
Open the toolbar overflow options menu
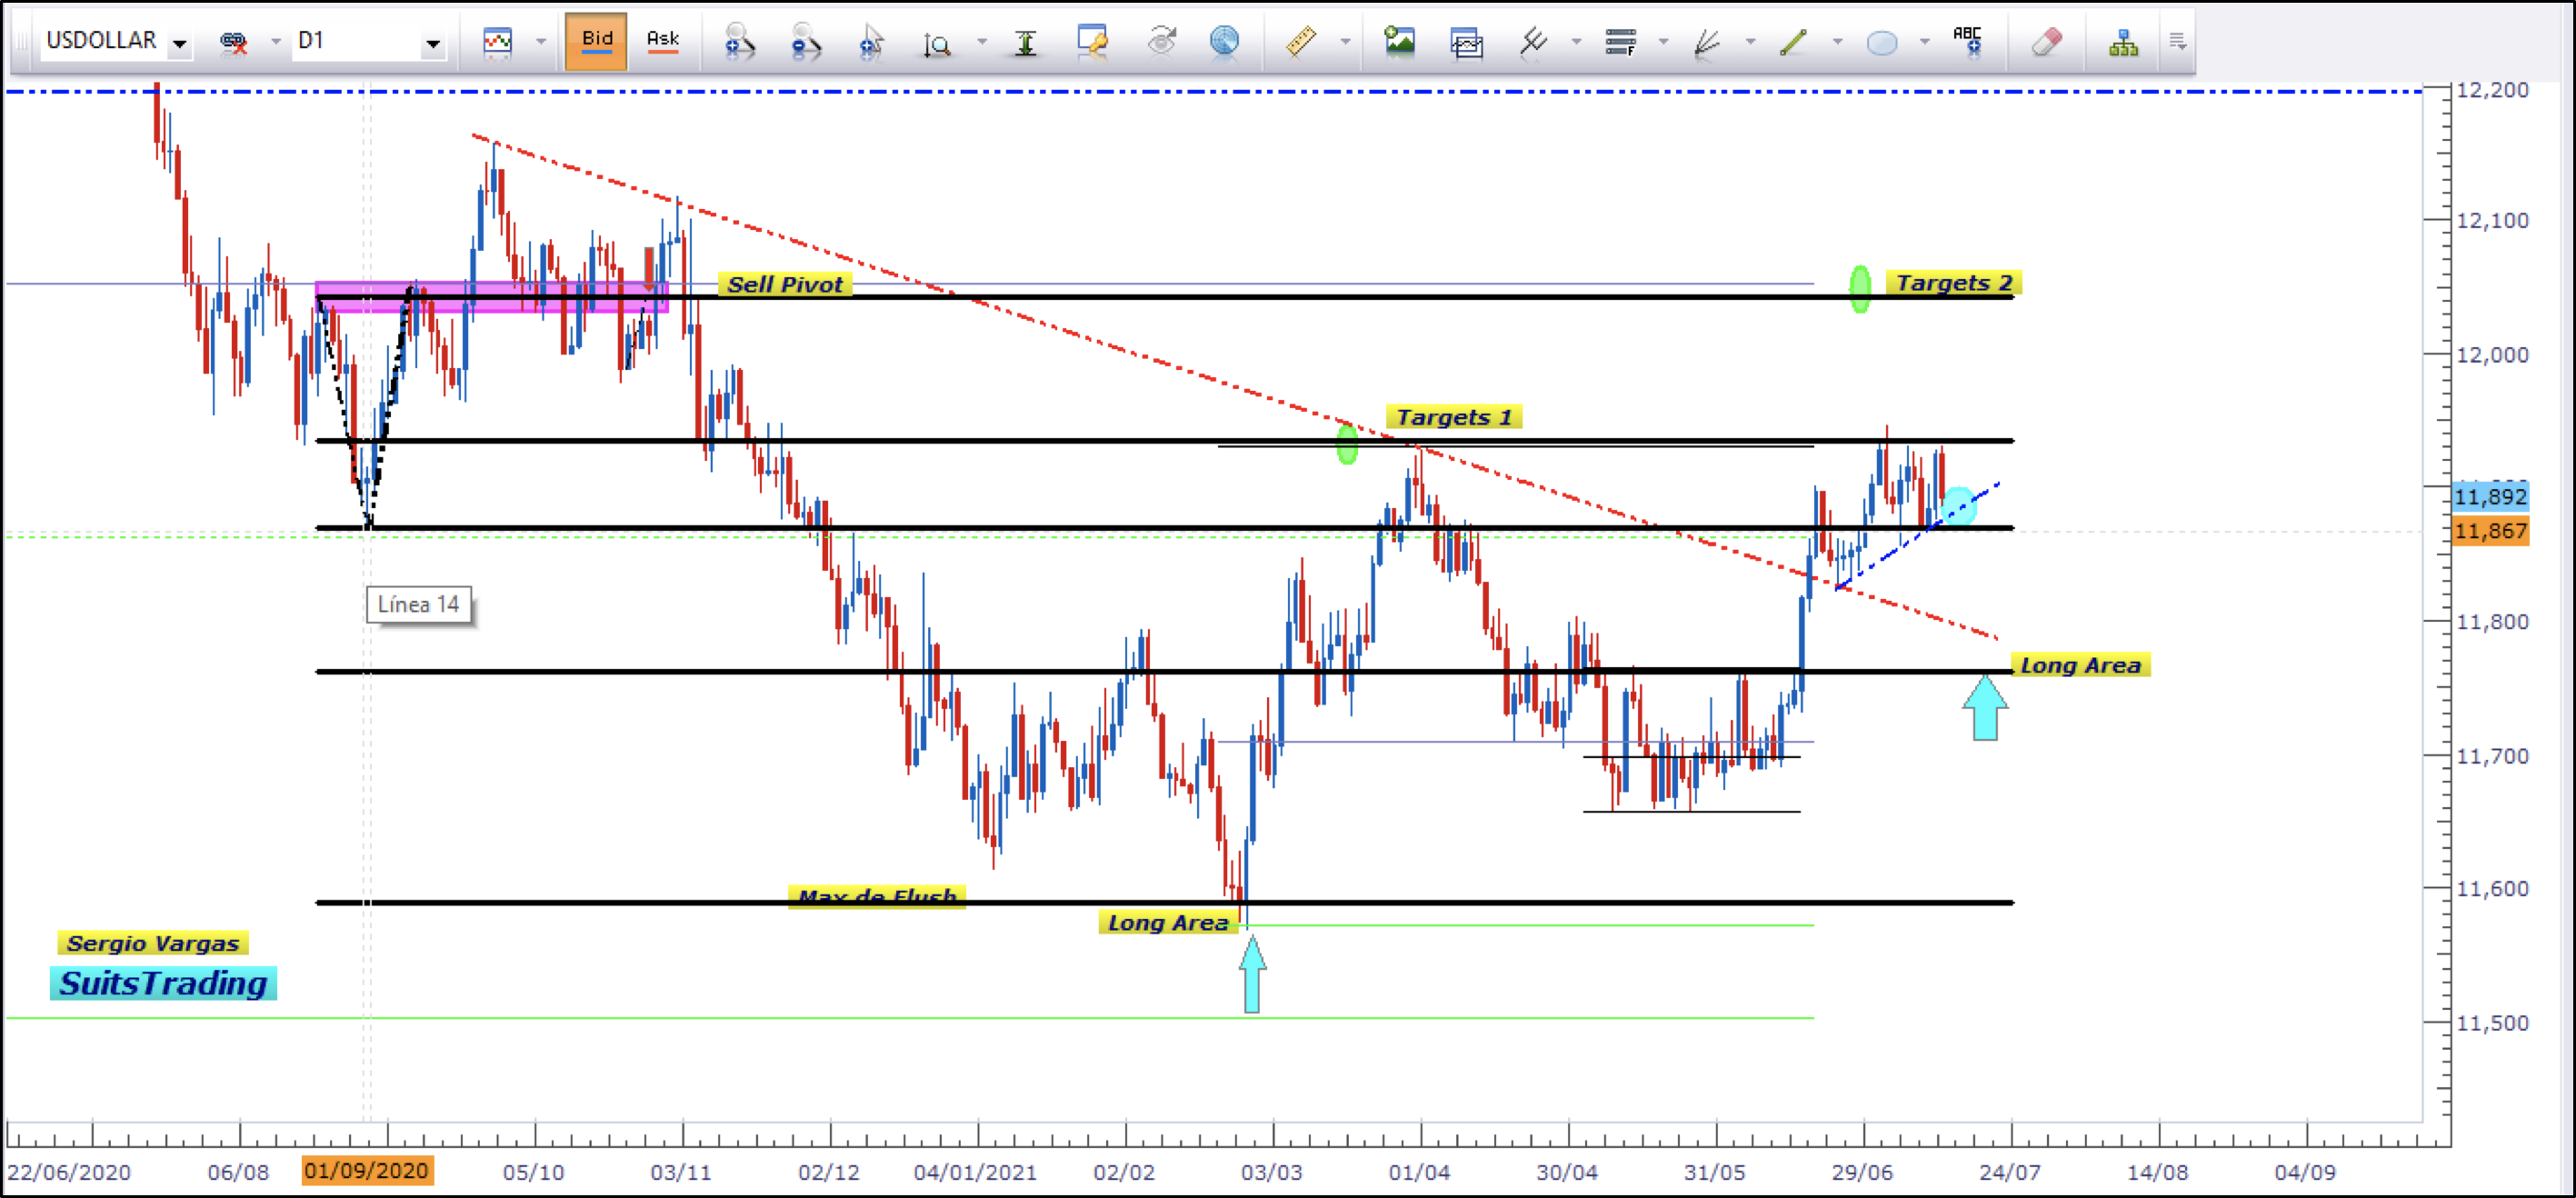pos(2177,41)
